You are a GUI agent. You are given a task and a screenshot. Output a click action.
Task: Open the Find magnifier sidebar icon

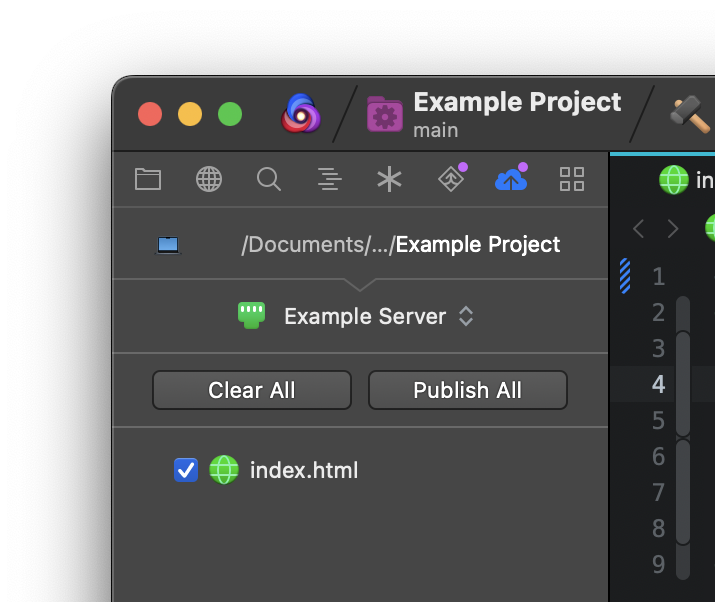(269, 179)
